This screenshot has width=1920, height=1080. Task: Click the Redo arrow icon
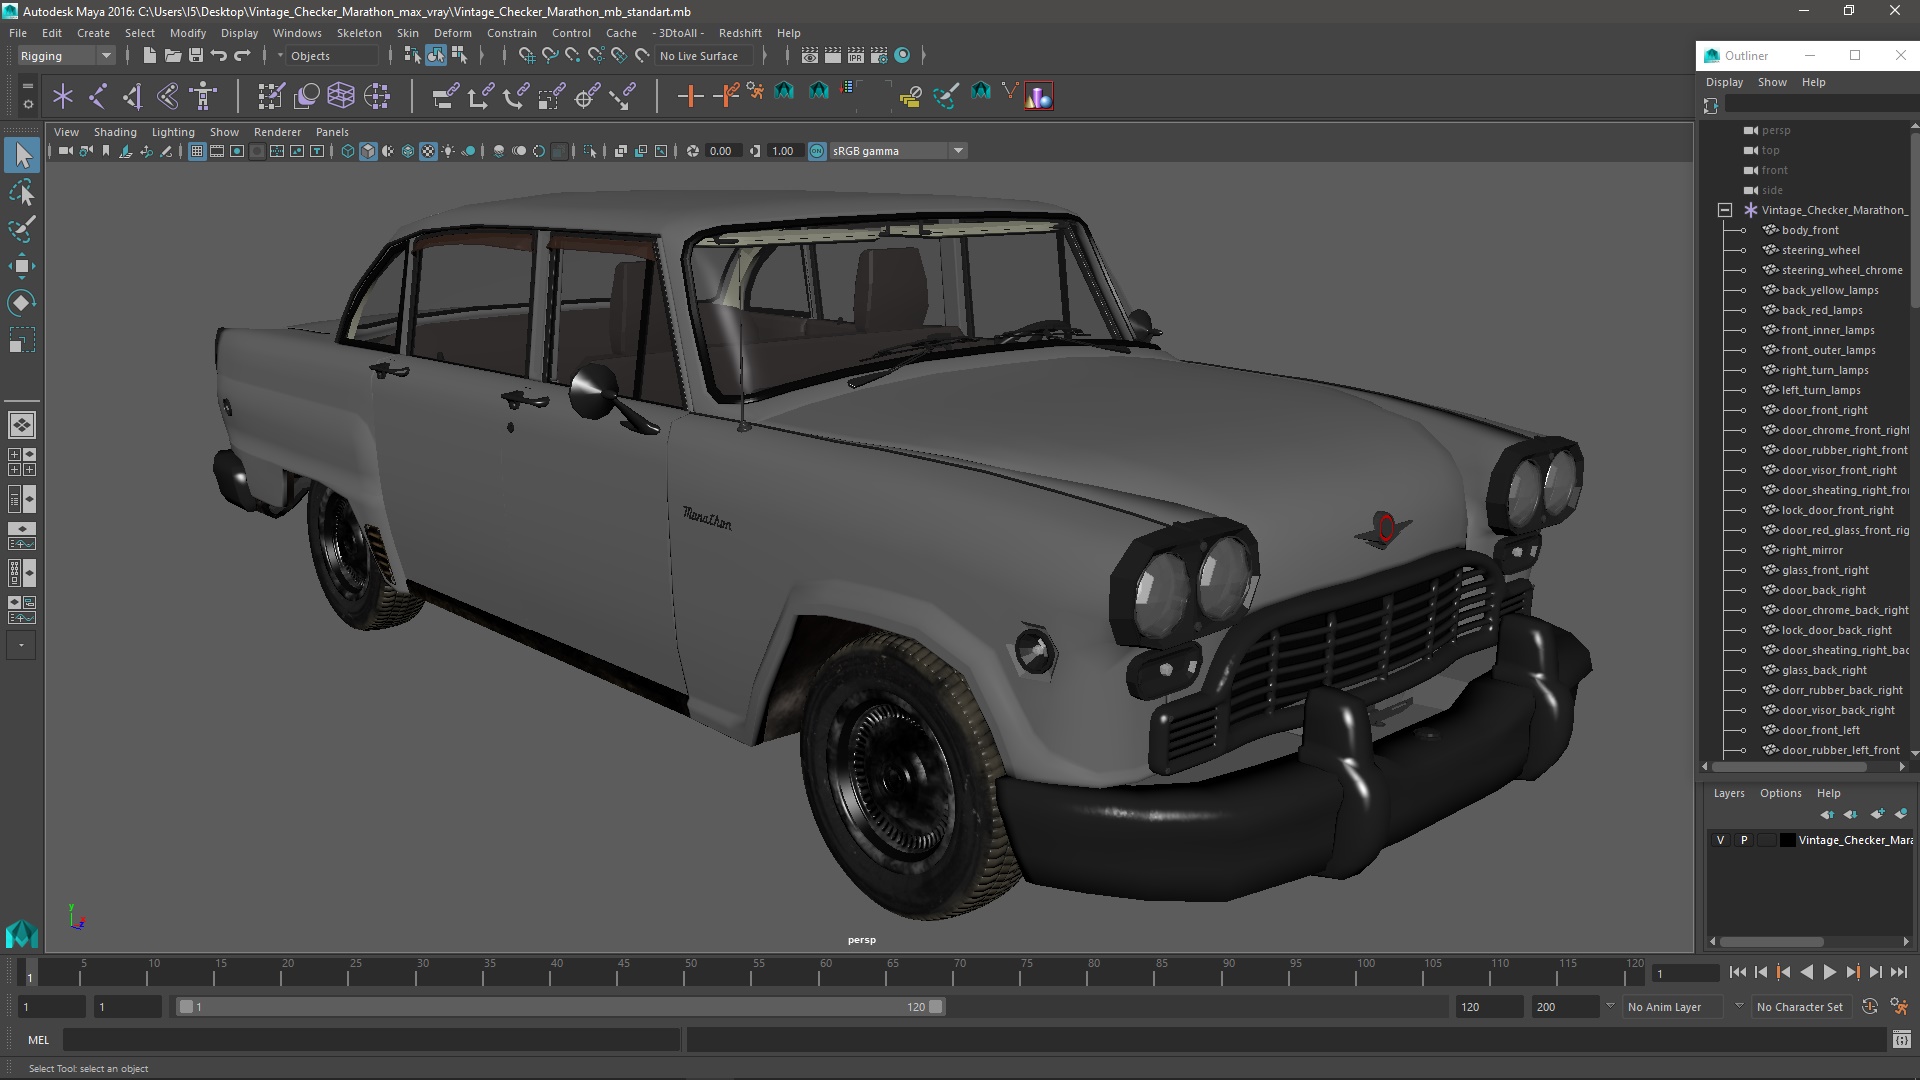pyautogui.click(x=242, y=56)
